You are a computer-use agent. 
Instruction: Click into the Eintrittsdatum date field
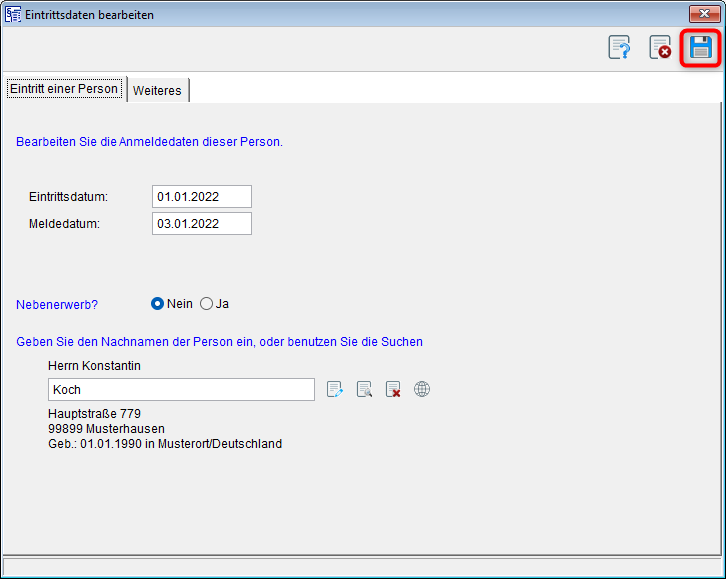(201, 197)
